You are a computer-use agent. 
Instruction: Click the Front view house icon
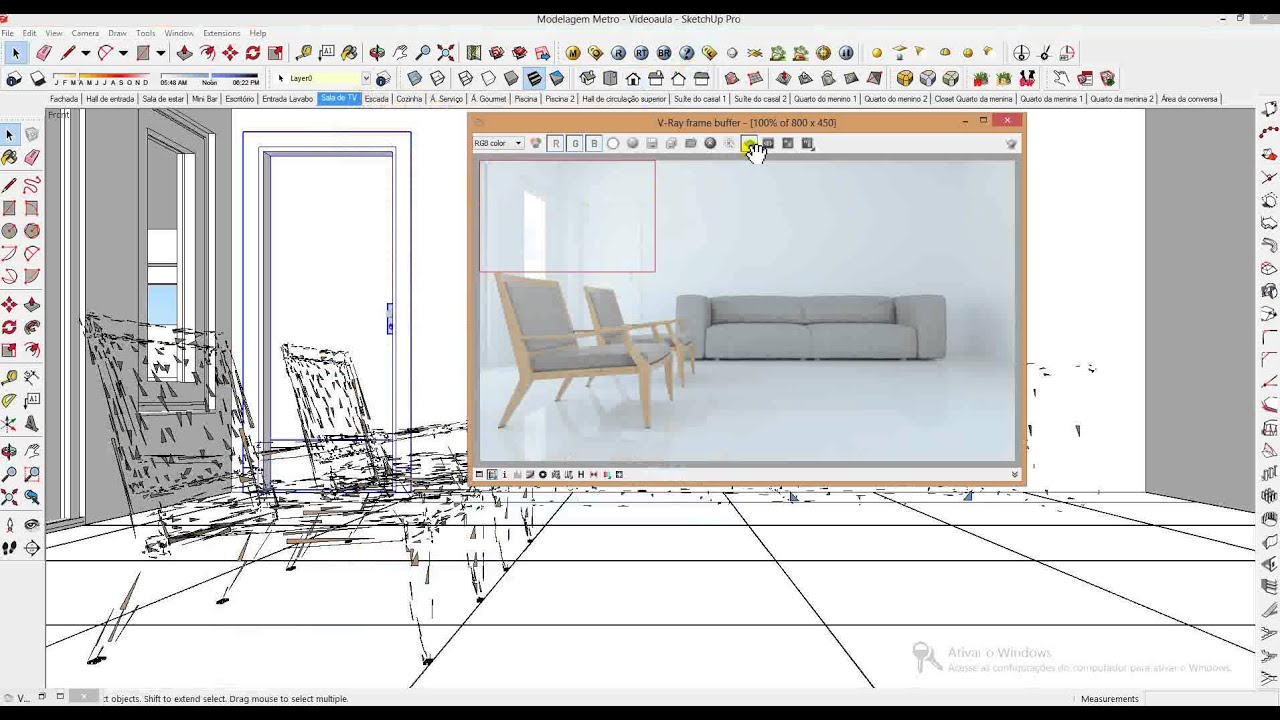click(633, 78)
